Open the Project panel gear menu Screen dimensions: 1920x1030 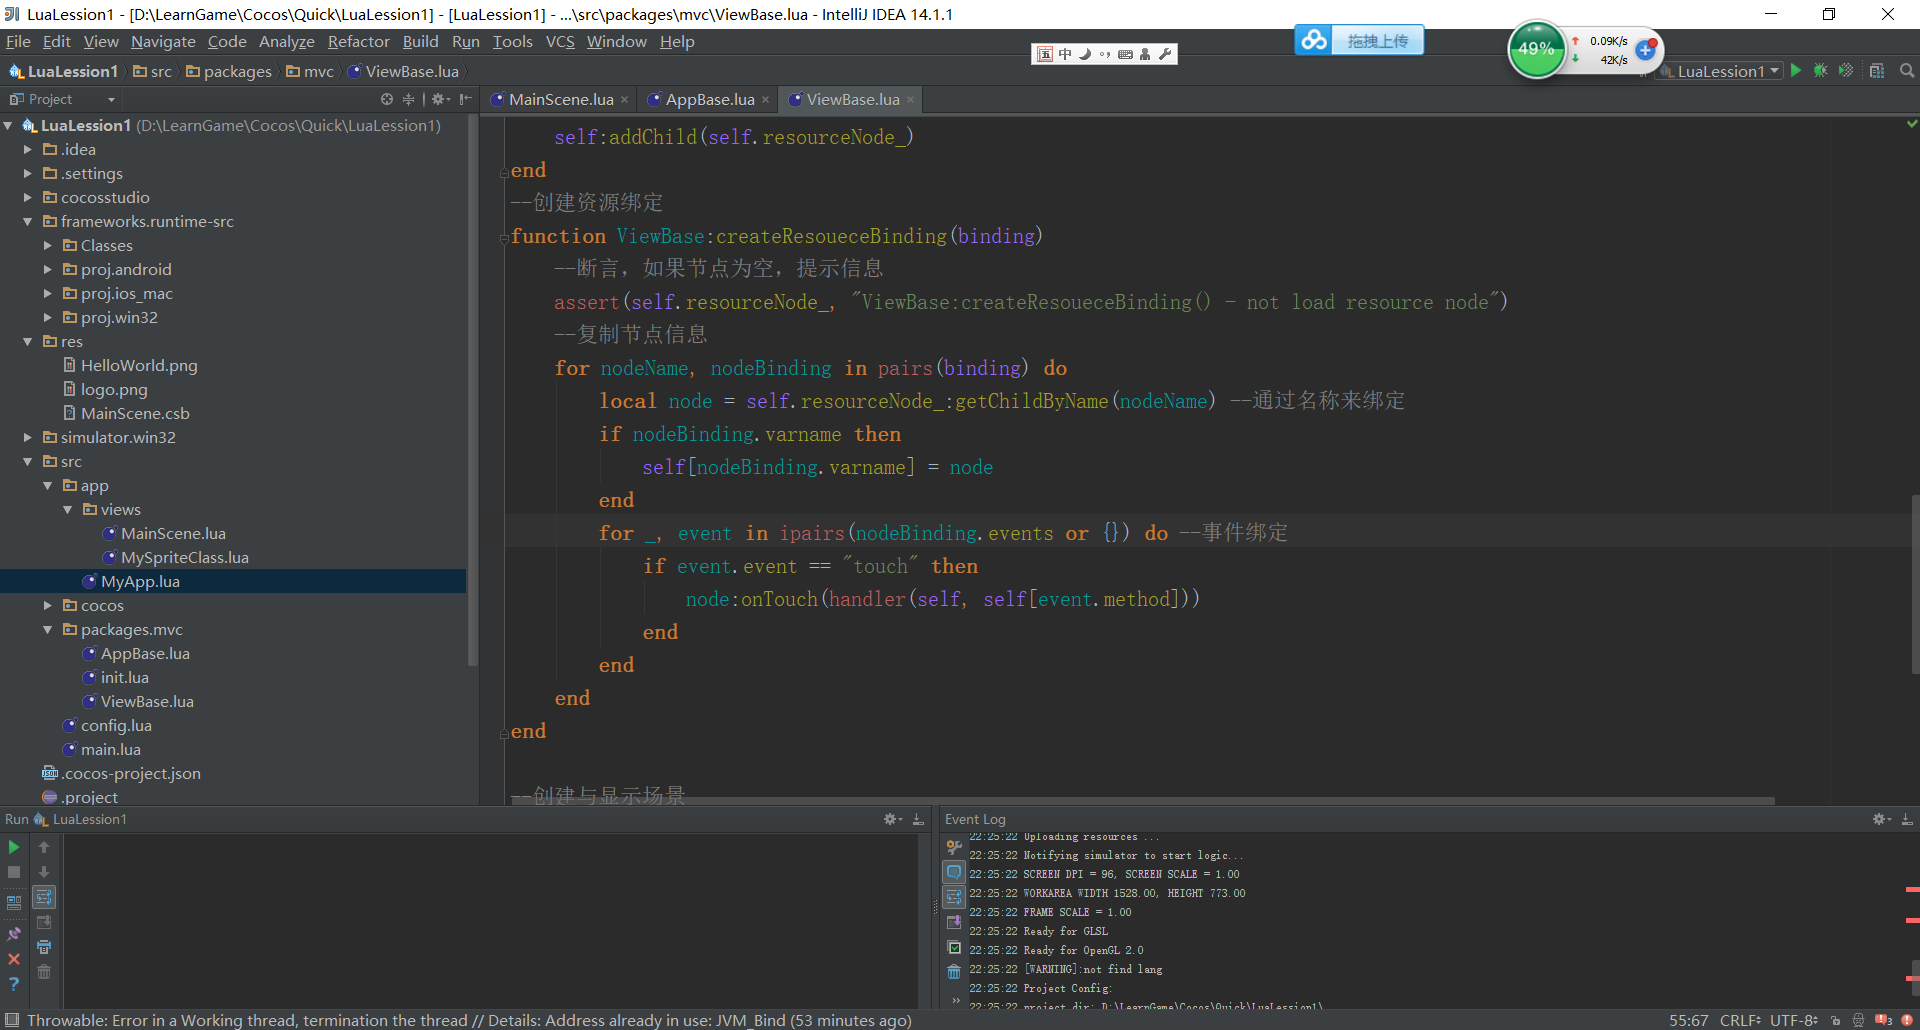439,99
